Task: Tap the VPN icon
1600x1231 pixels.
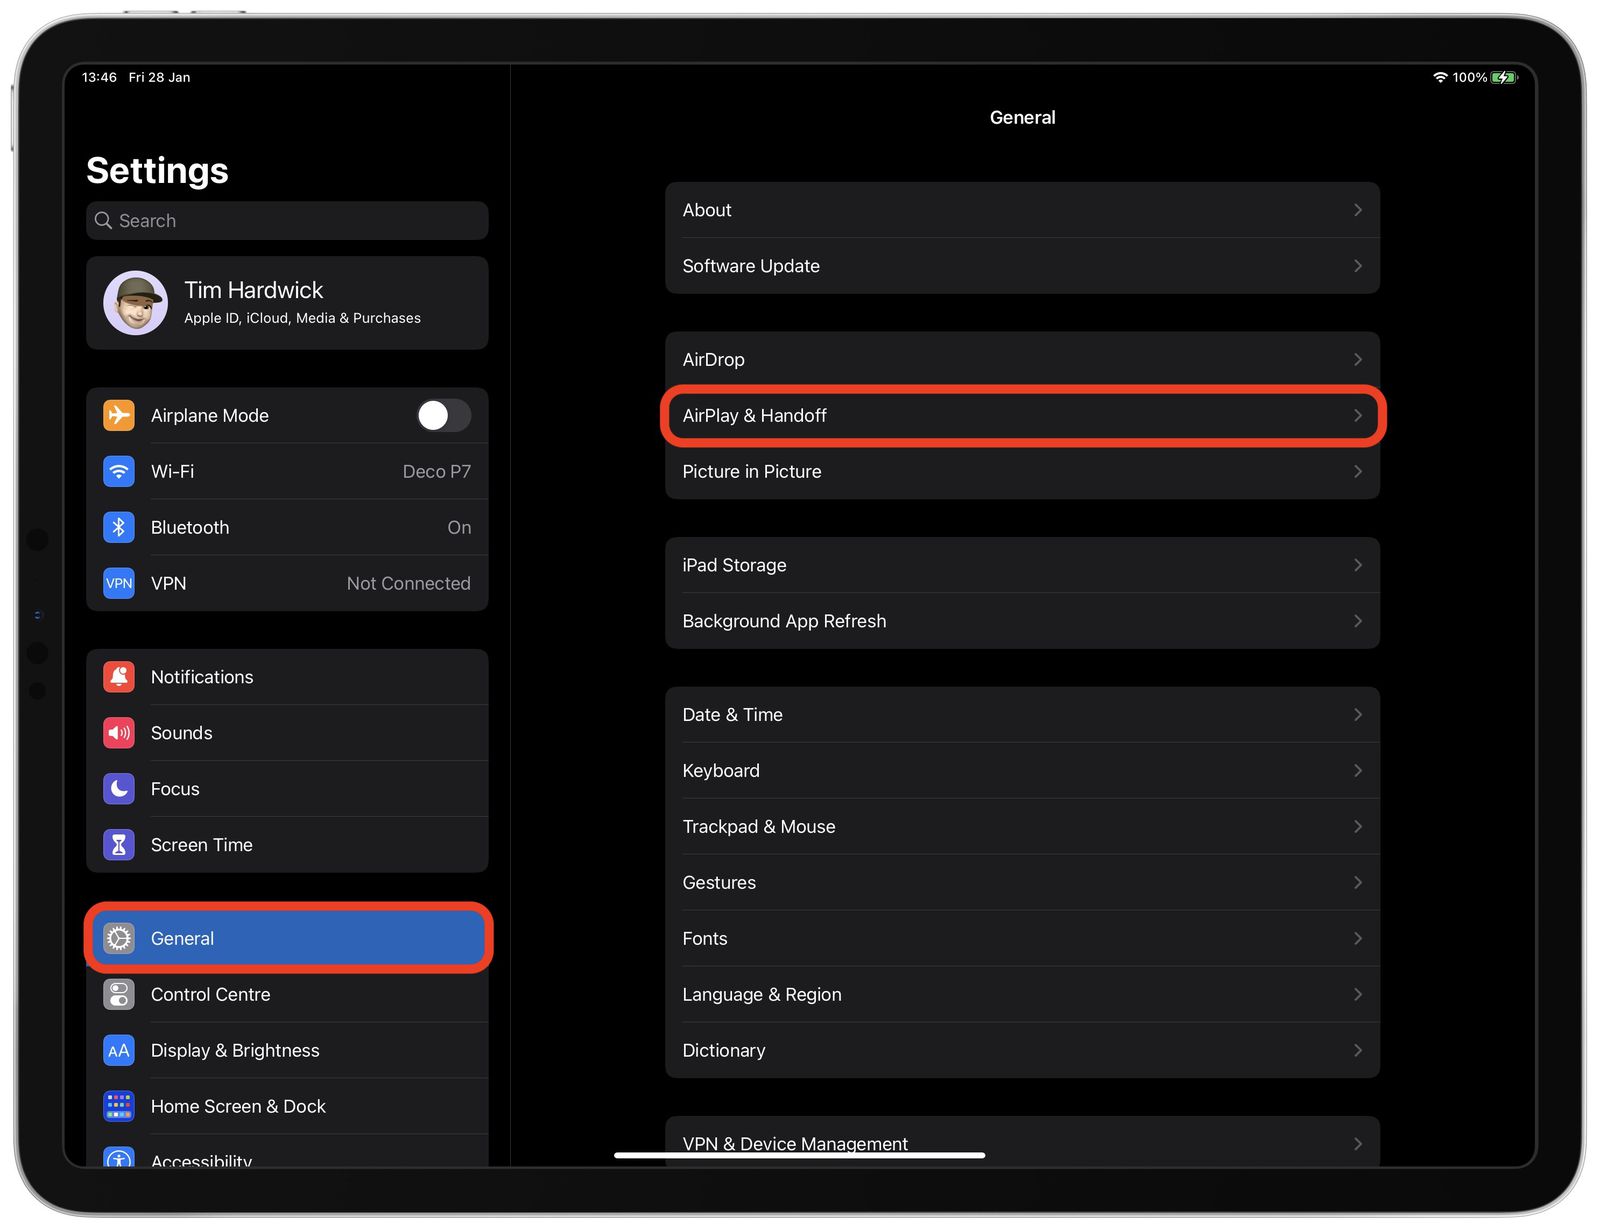Action: coord(118,583)
